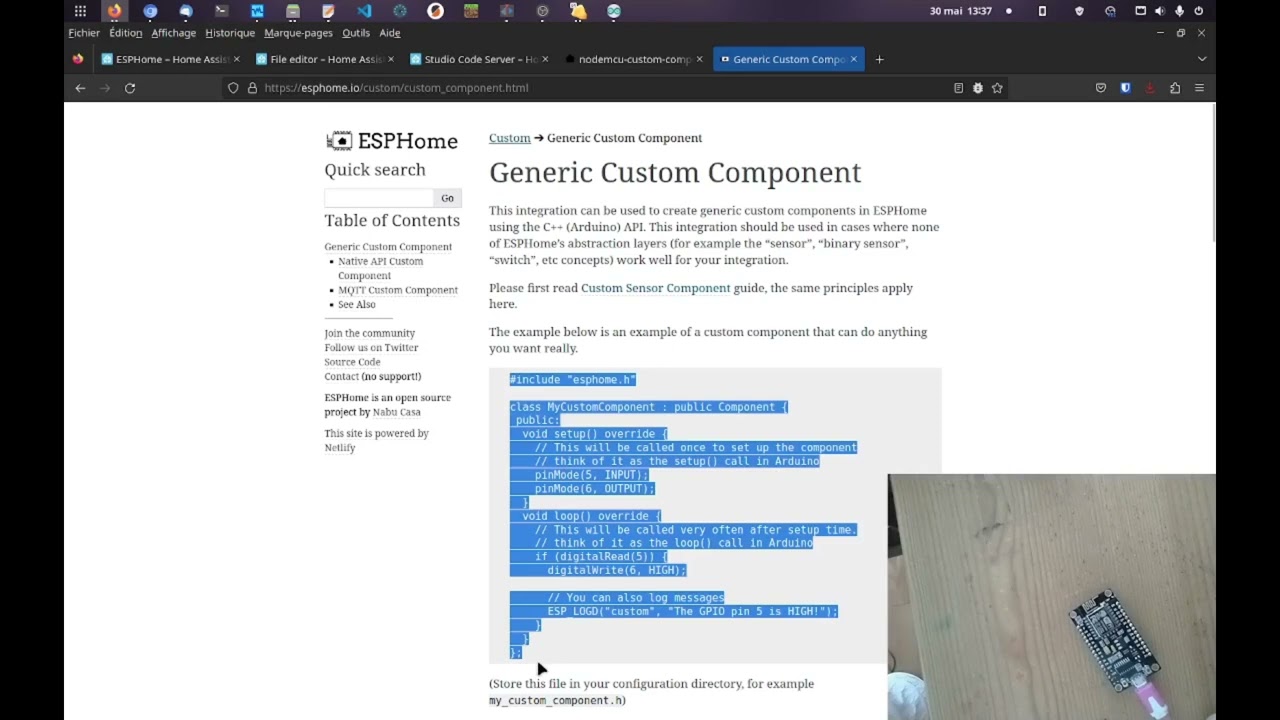Go to MQTT Custom Component section
This screenshot has height=720, width=1280.
coord(398,290)
